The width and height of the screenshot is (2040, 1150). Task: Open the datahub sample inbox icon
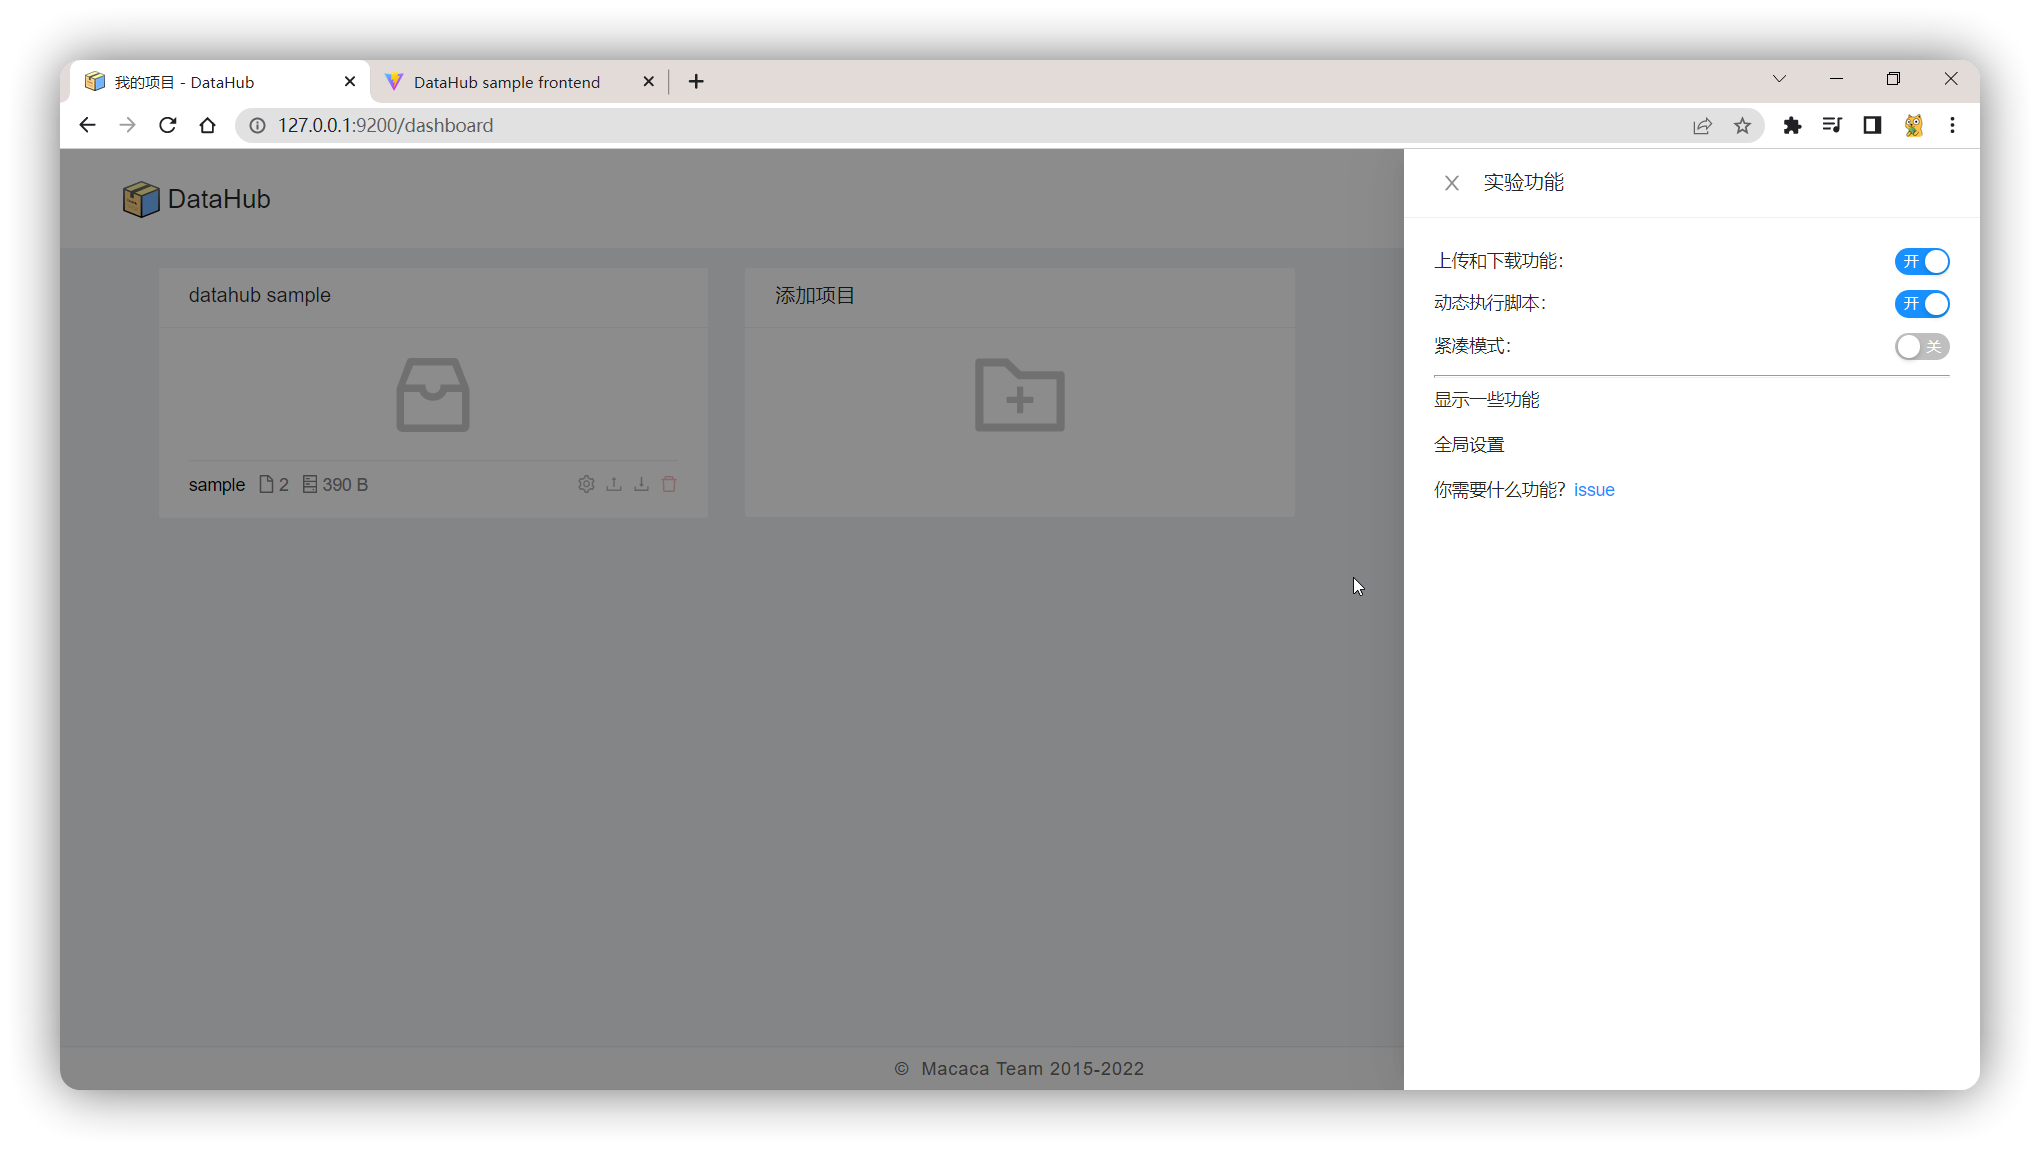[x=432, y=395]
